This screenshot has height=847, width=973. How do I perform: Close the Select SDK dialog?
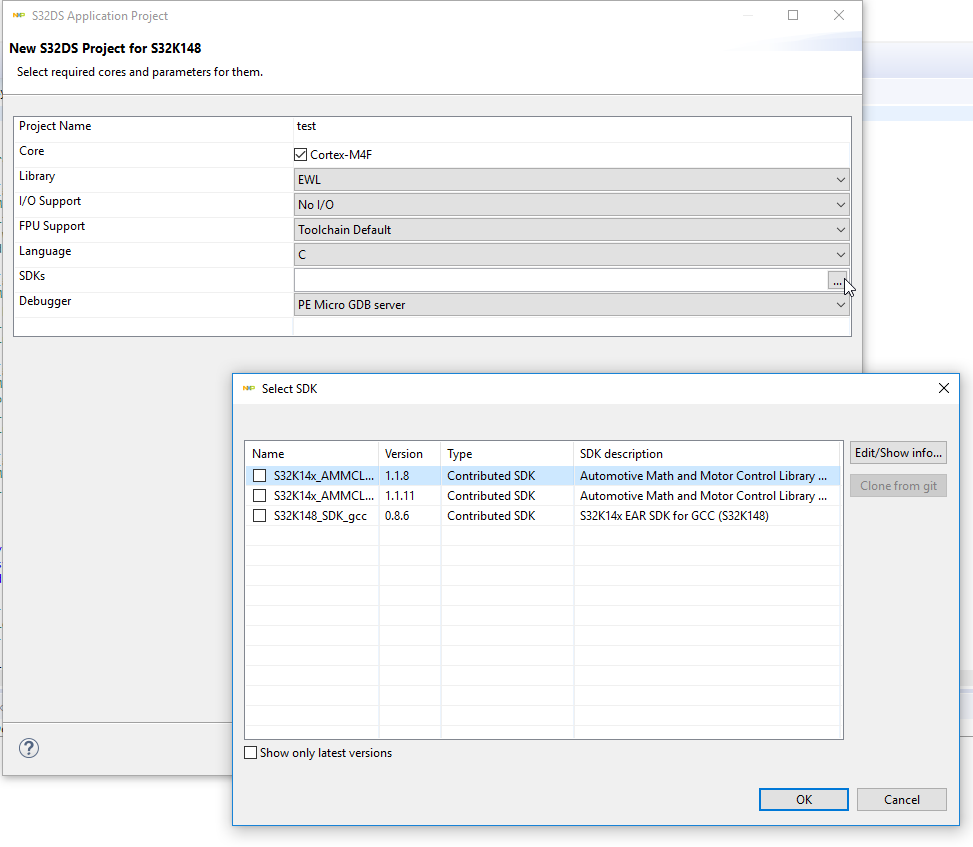[x=944, y=388]
